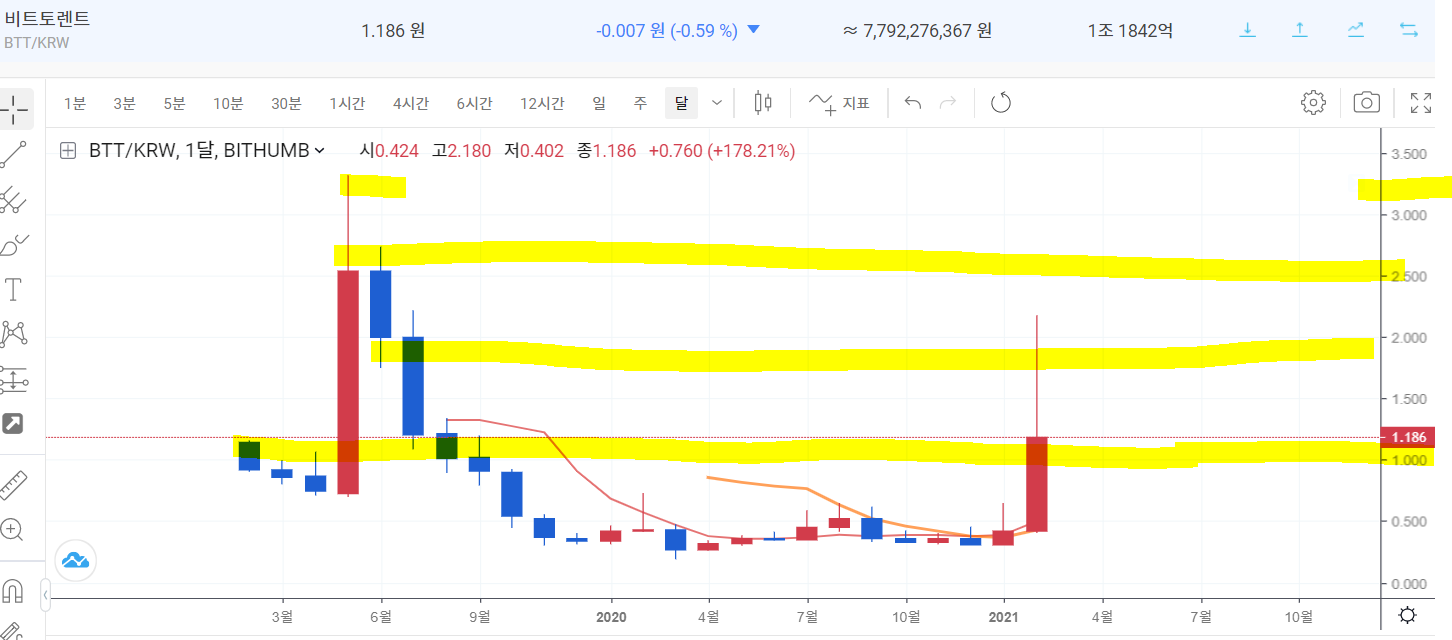This screenshot has width=1452, height=640.
Task: Open the axis settings gear at bottom right
Action: [1407, 614]
